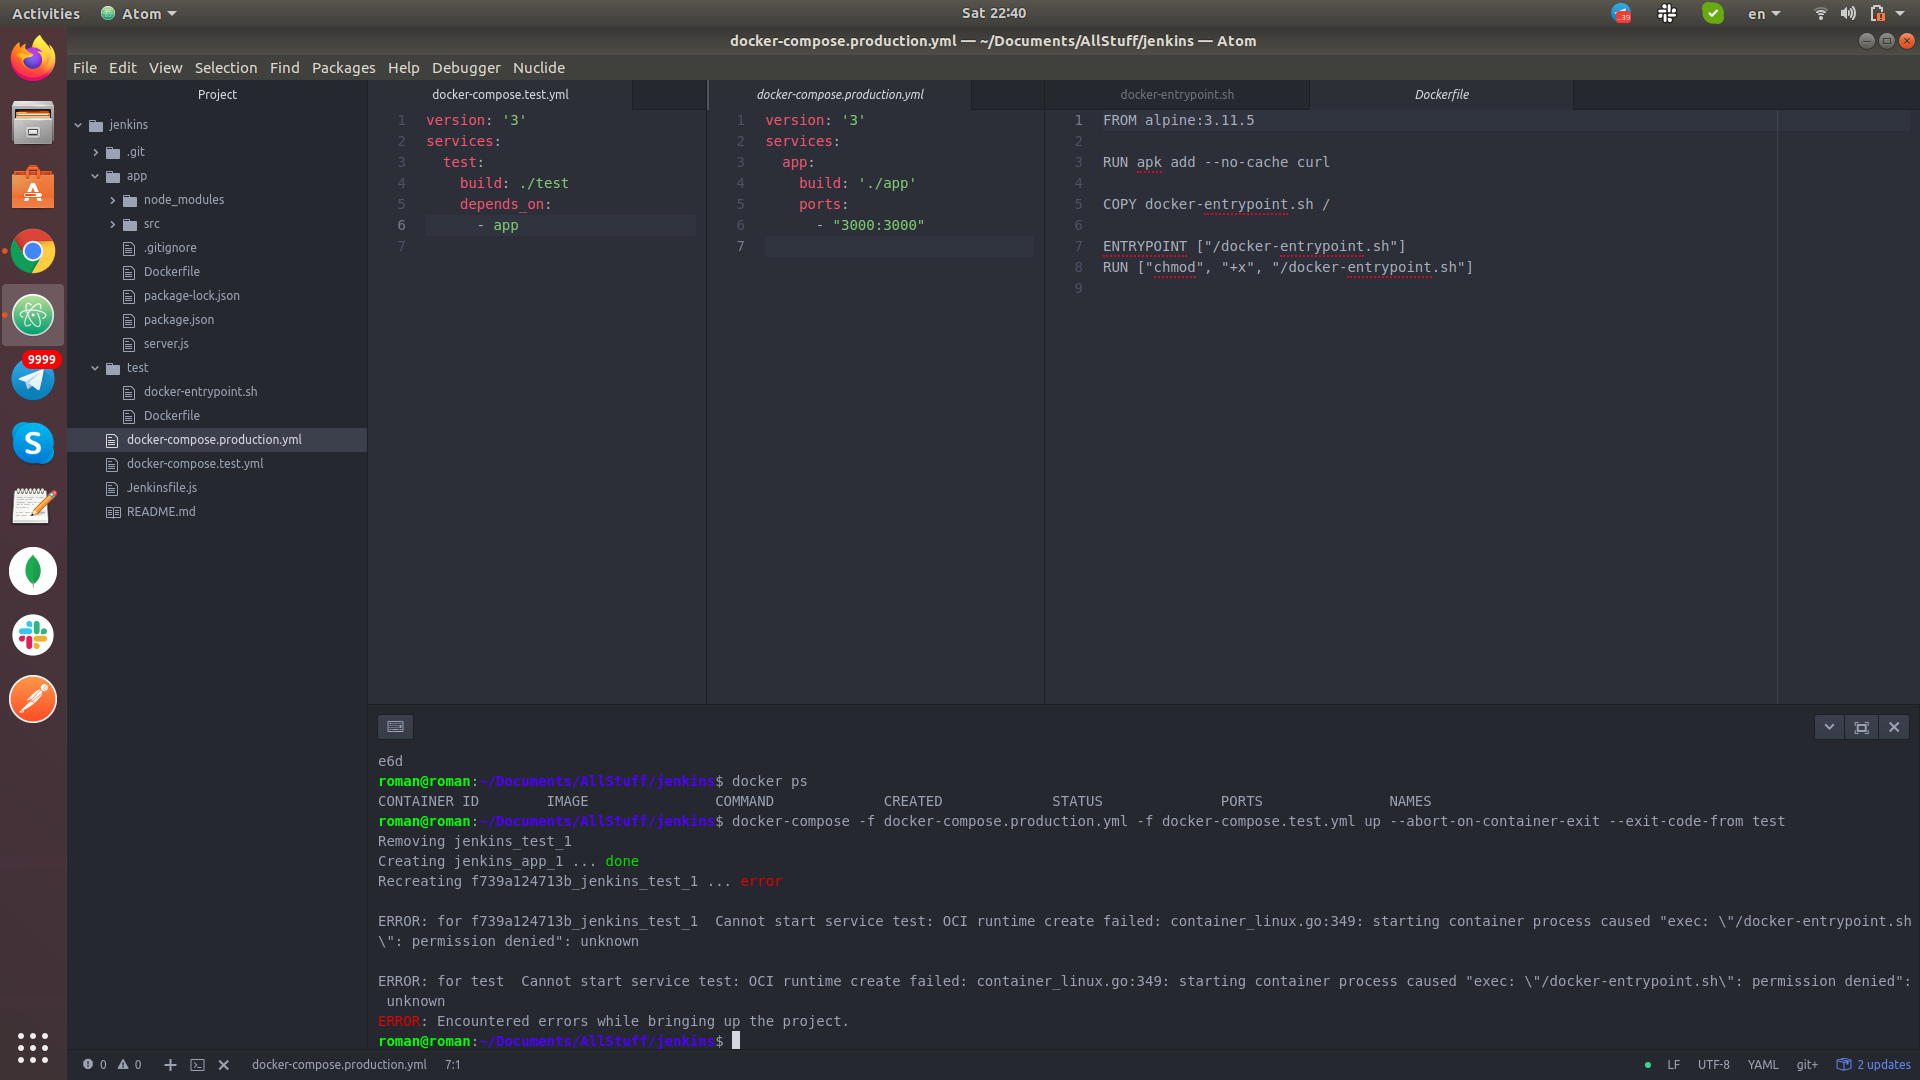Click Slack tray icon in top bar
Screen dimensions: 1920x1080
[1667, 13]
